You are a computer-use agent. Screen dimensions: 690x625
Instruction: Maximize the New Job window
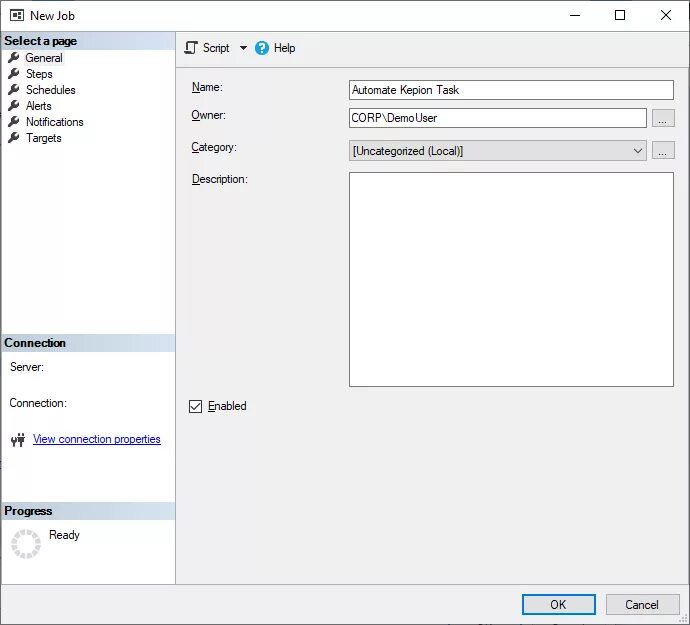(x=620, y=15)
